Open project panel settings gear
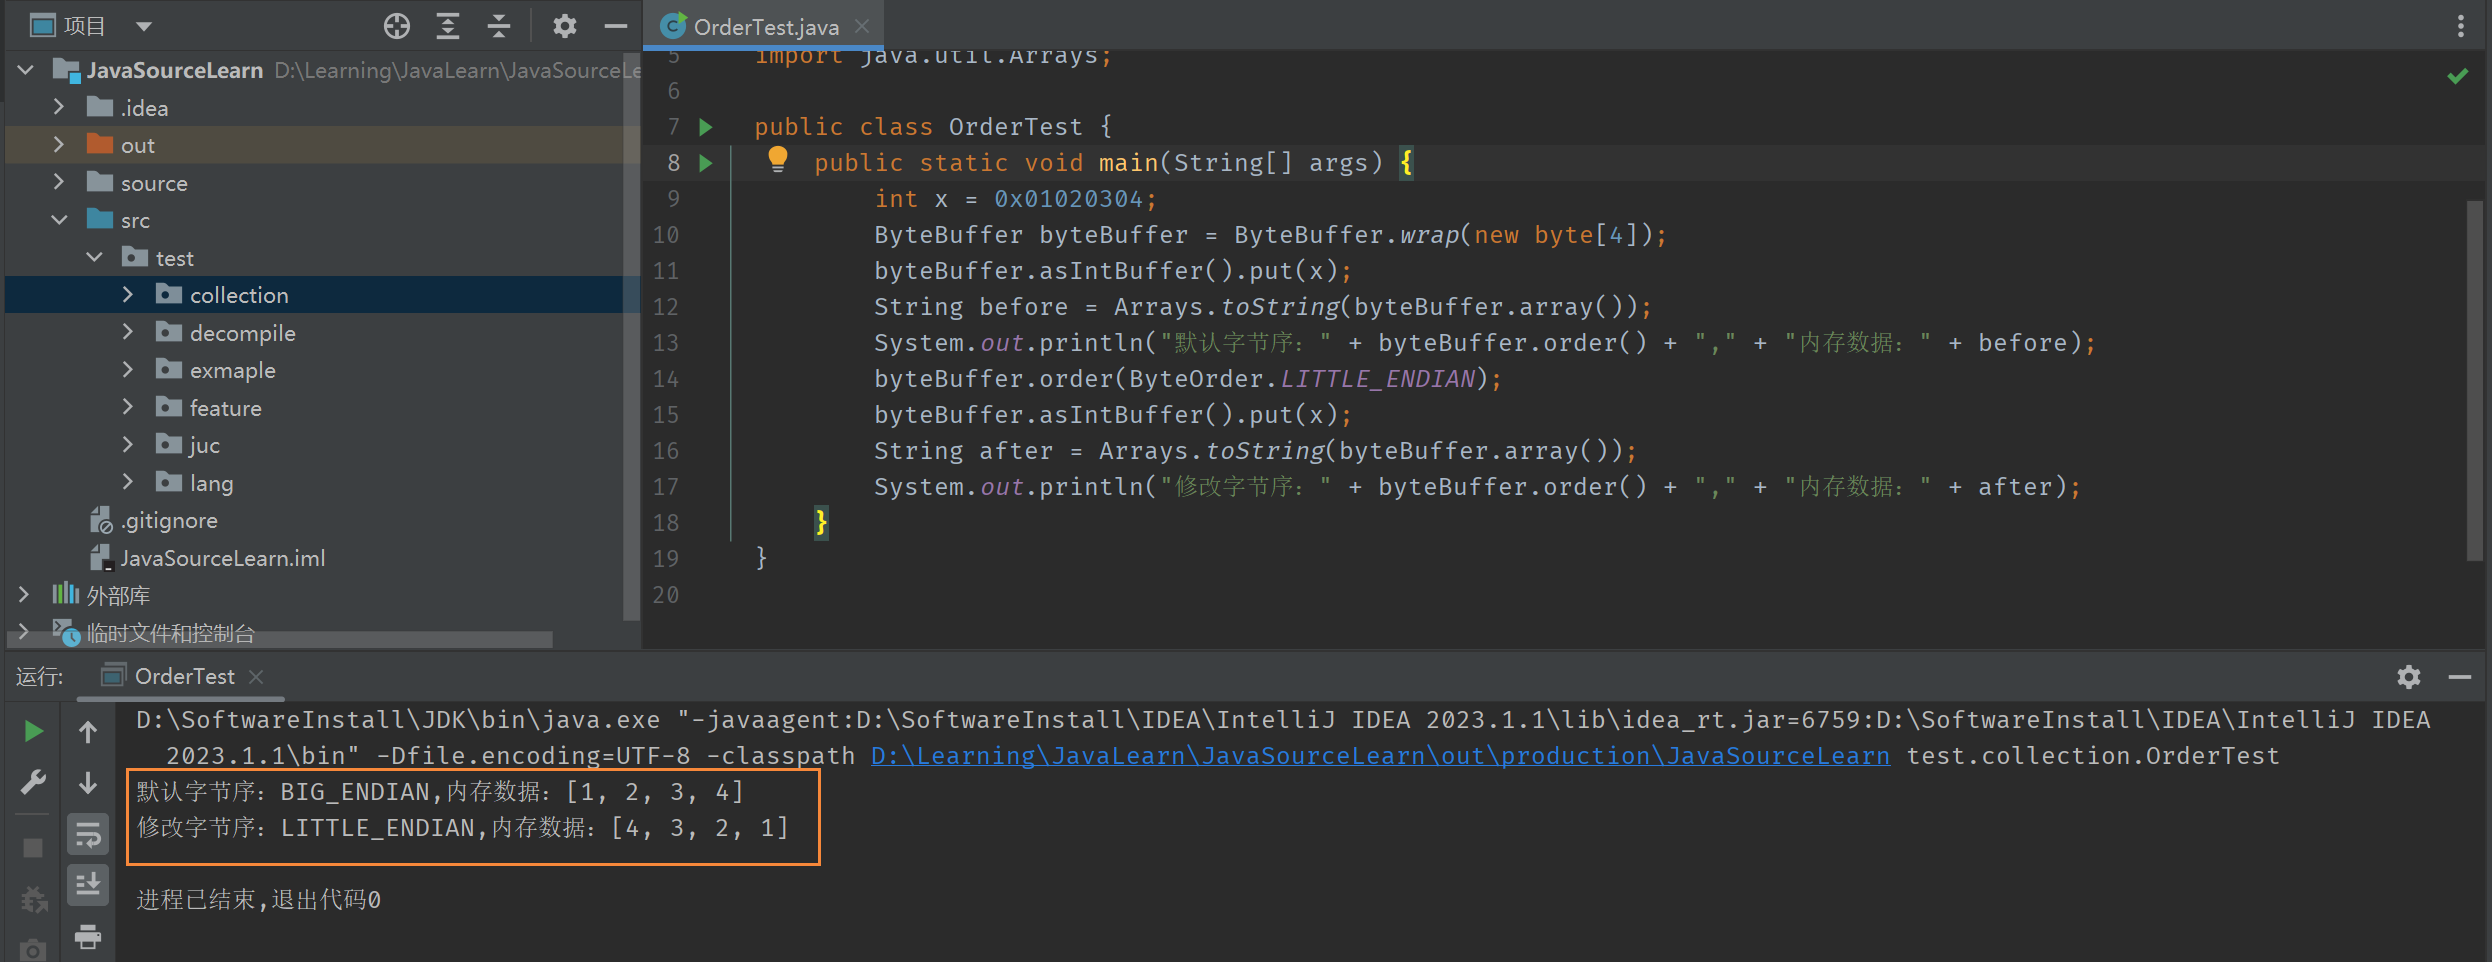The width and height of the screenshot is (2492, 962). point(564,26)
